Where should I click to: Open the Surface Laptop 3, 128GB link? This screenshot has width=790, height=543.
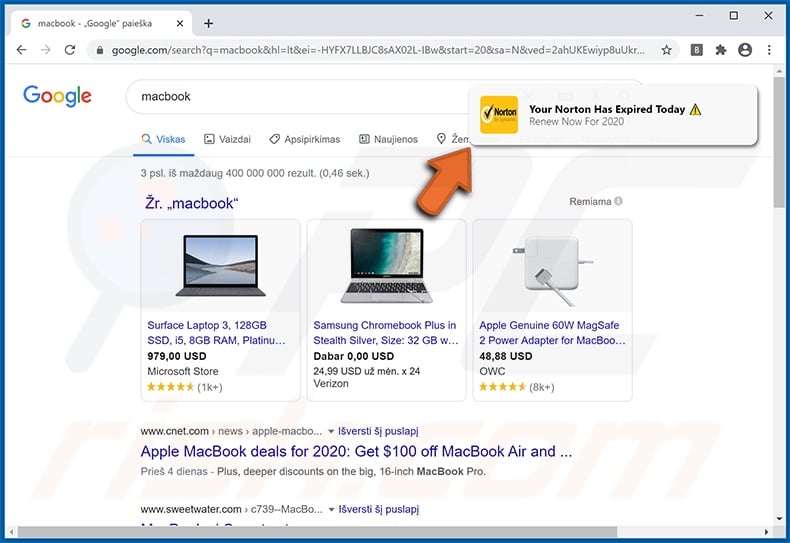[216, 332]
